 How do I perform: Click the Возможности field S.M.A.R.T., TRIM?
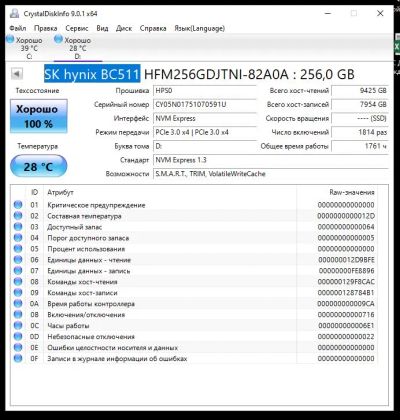click(x=271, y=174)
